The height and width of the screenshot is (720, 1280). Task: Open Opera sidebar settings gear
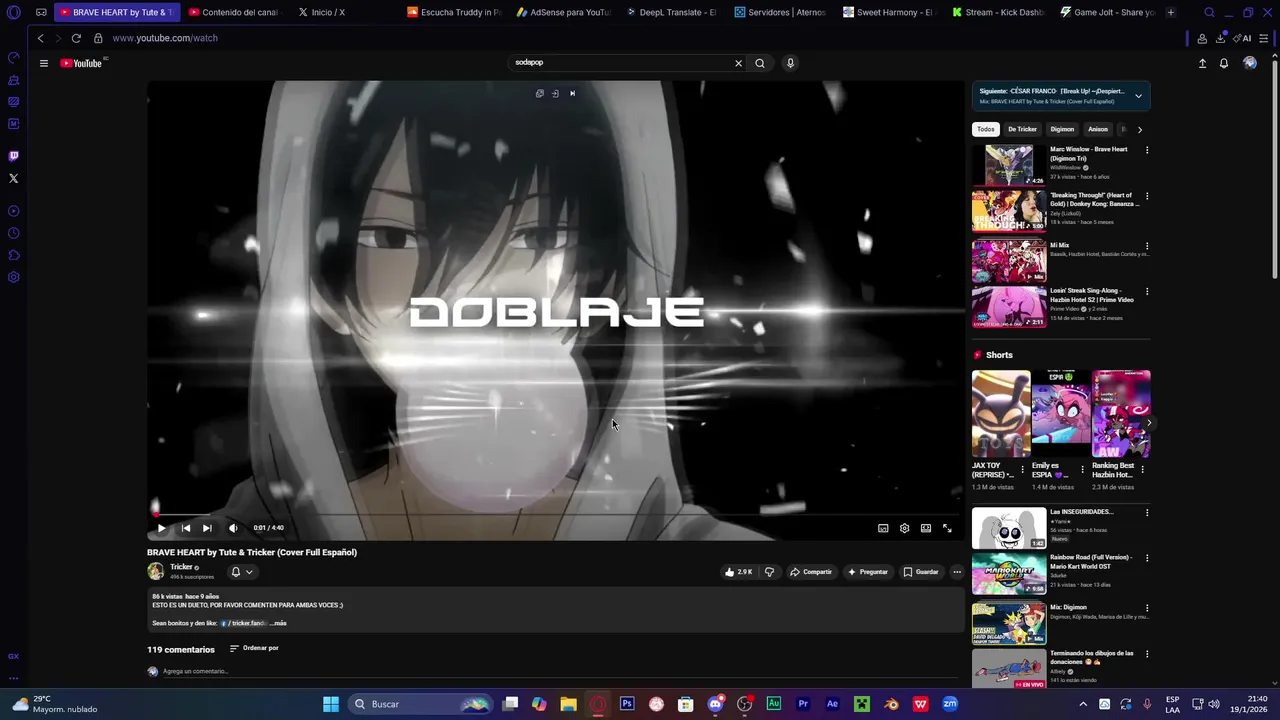pos(13,277)
